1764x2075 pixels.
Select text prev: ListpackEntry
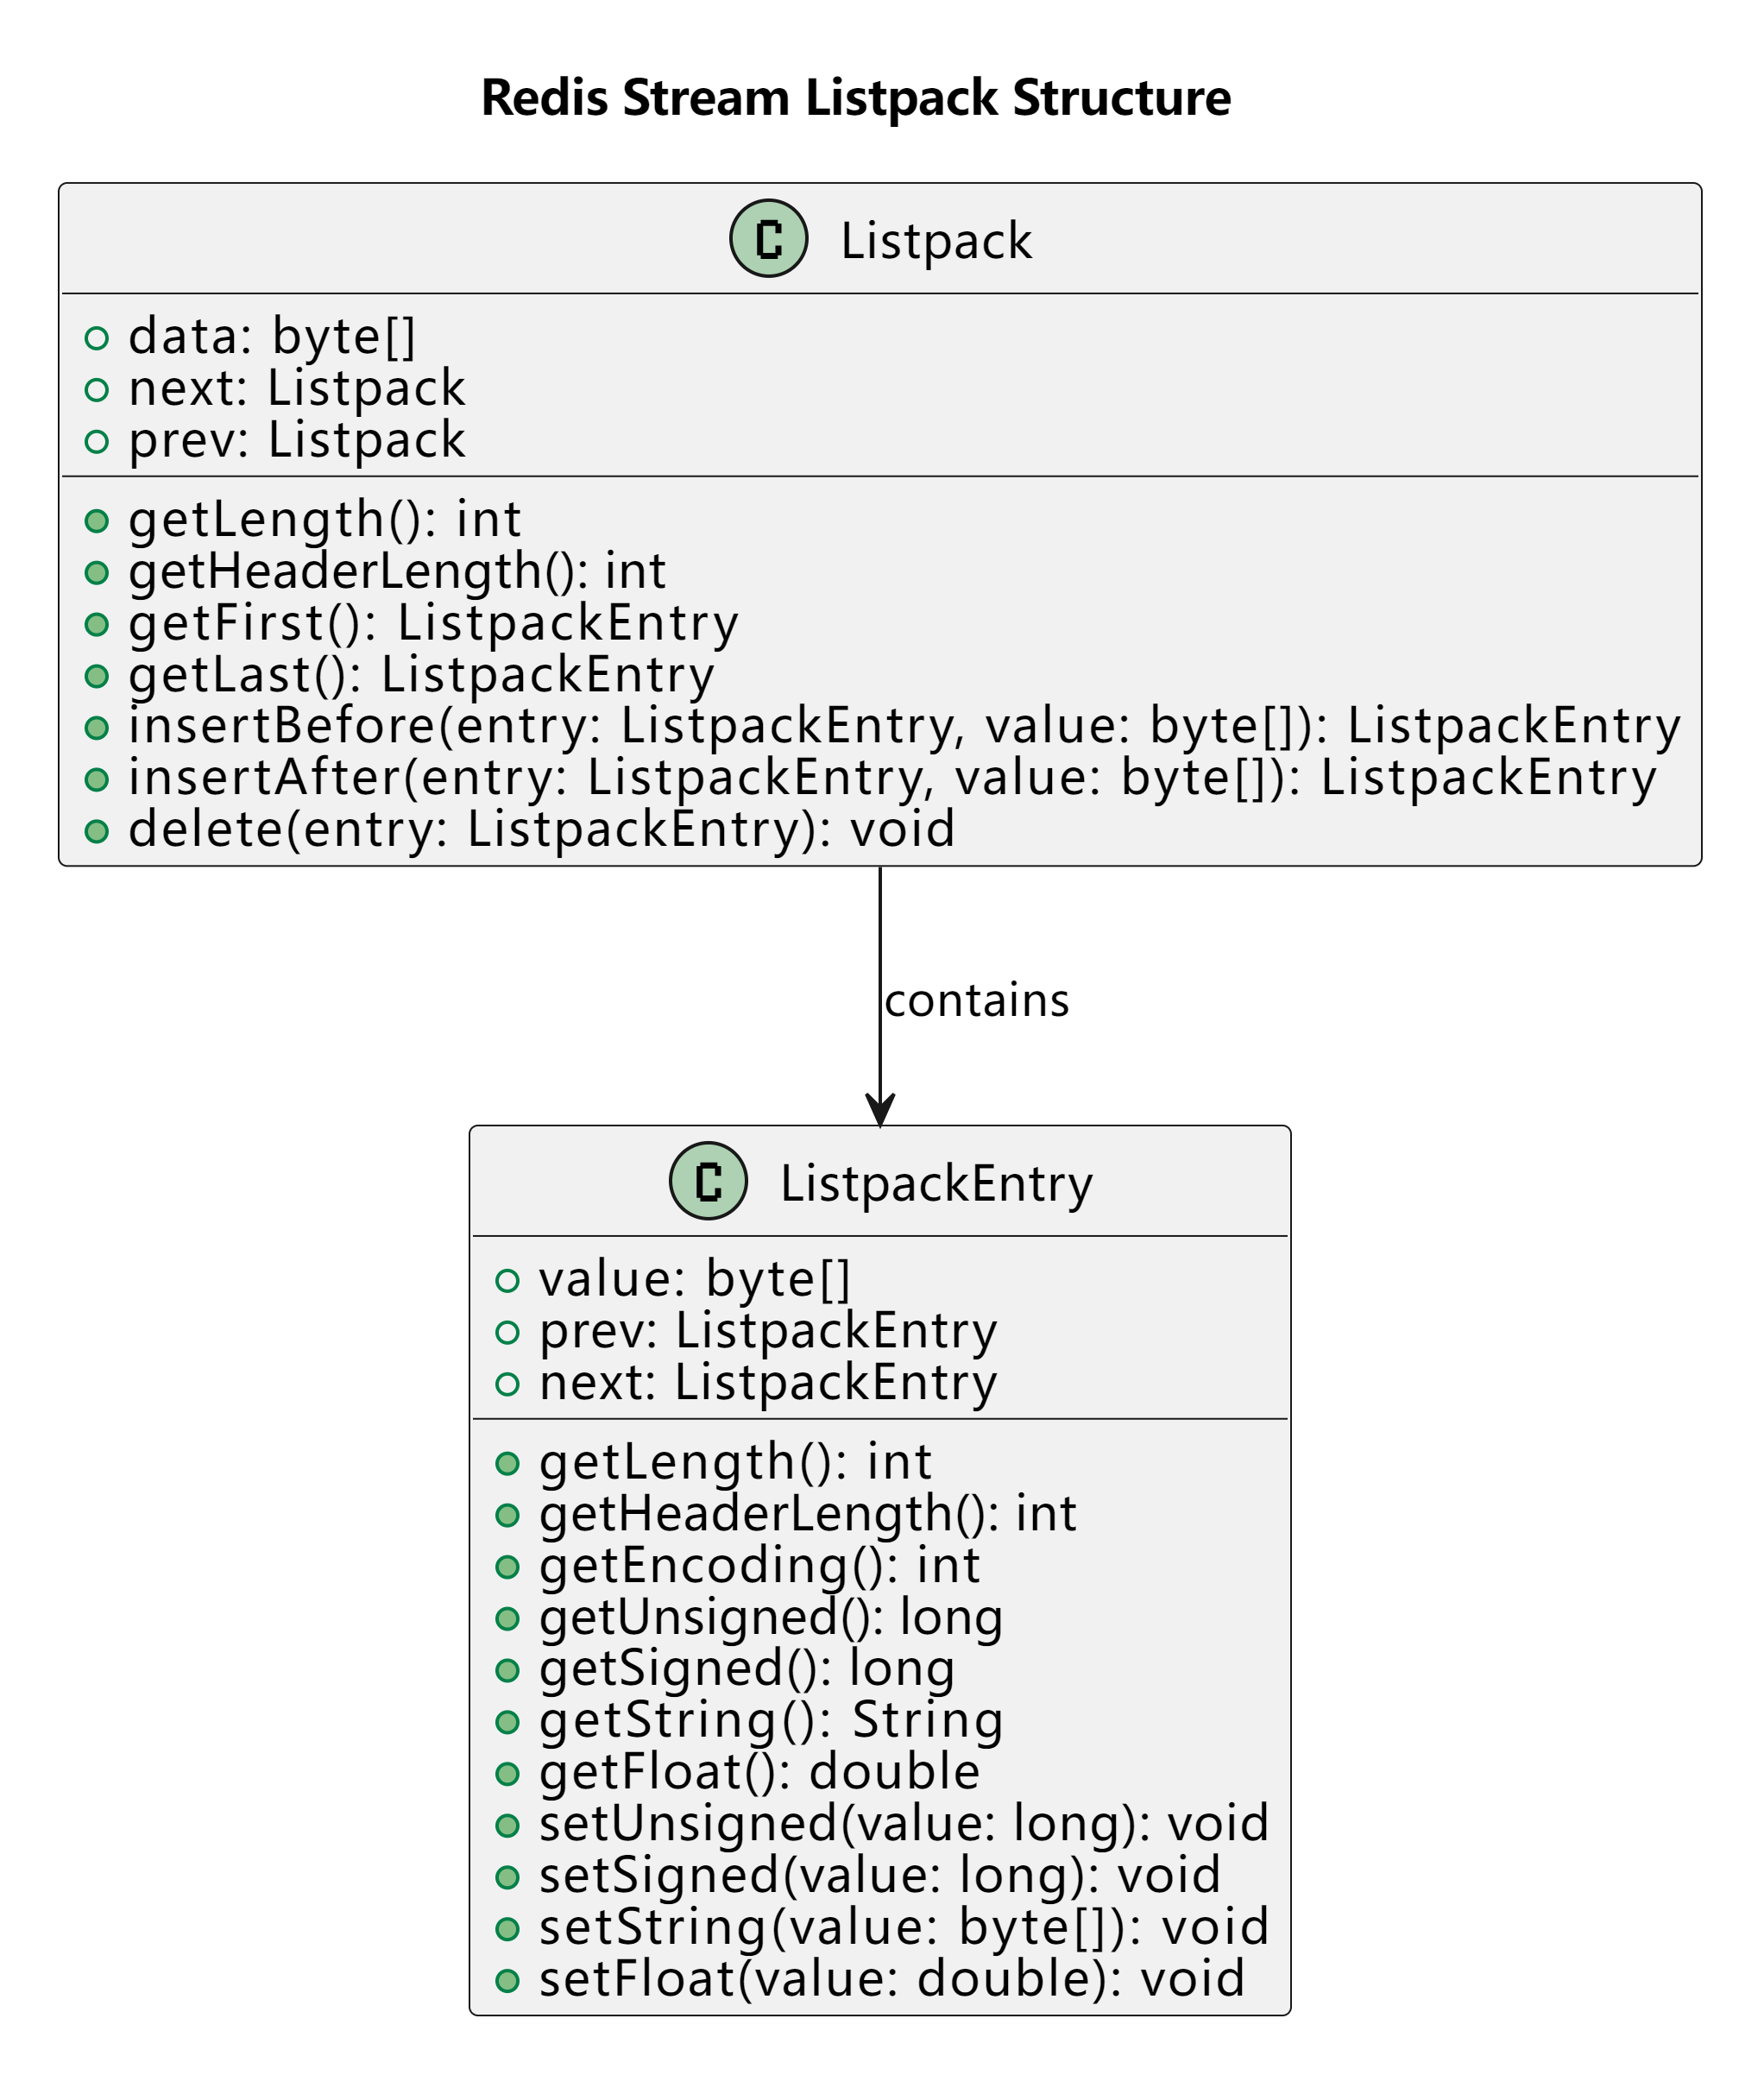[768, 1332]
